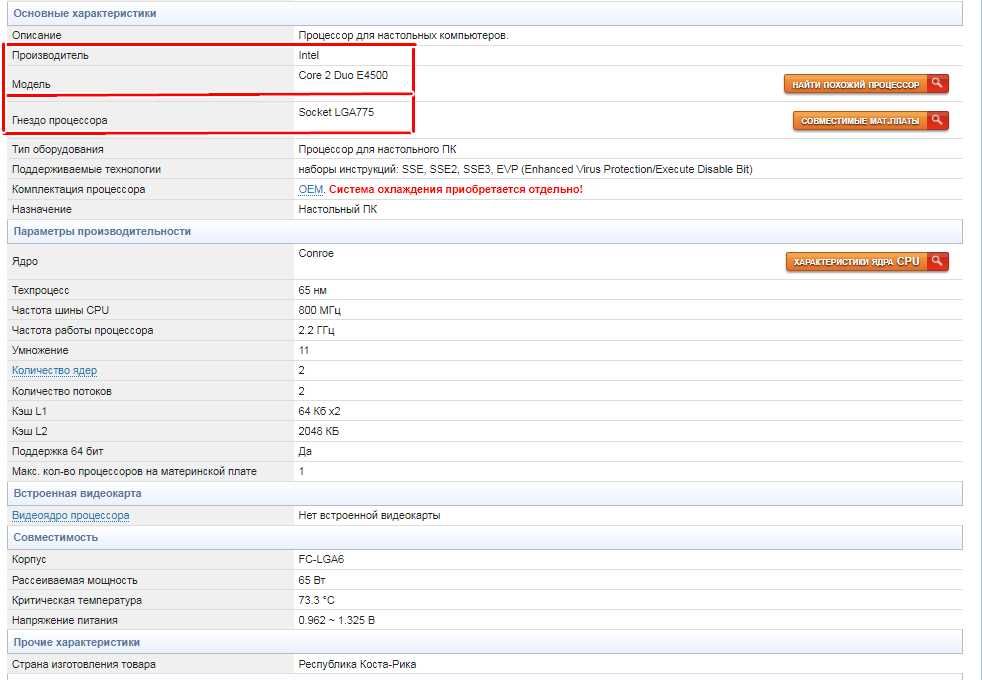Click the ХАРАКТЕРИСТИКИ ЯДРА CPU button
Screen dimensions: 982x680
tap(867, 261)
